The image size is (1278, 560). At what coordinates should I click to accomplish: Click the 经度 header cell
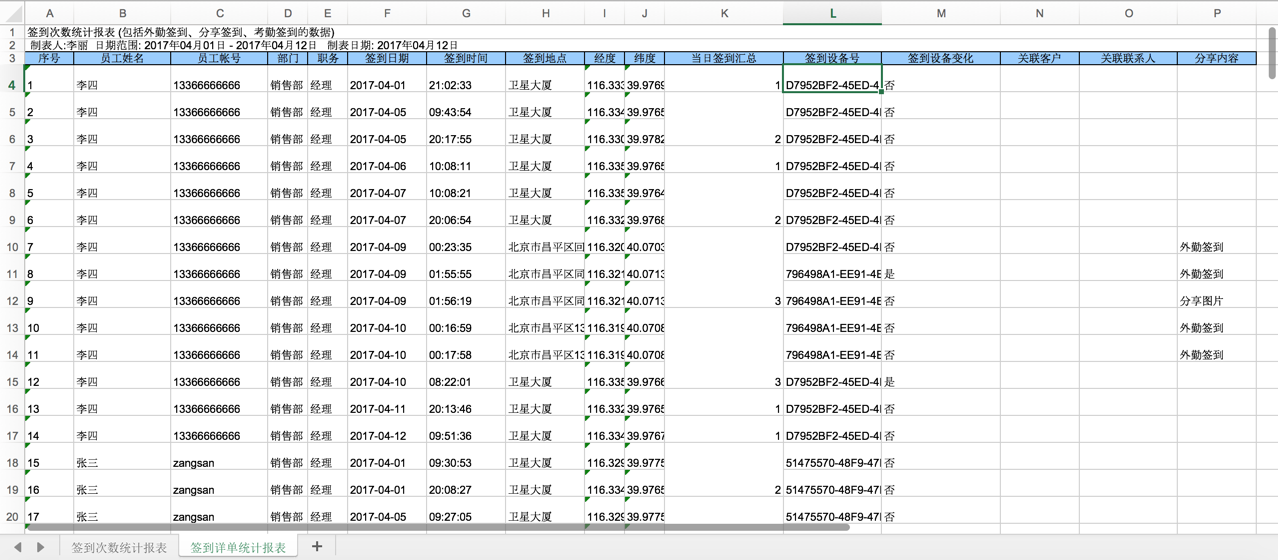tap(604, 58)
